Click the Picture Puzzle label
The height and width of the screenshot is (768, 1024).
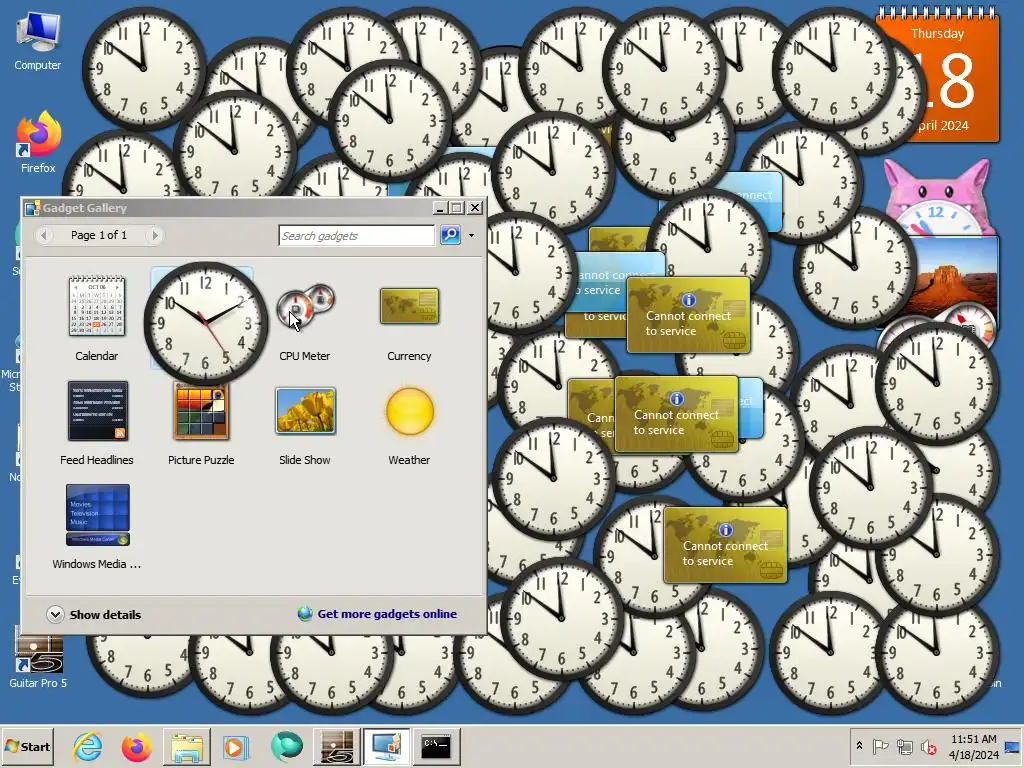(x=201, y=460)
